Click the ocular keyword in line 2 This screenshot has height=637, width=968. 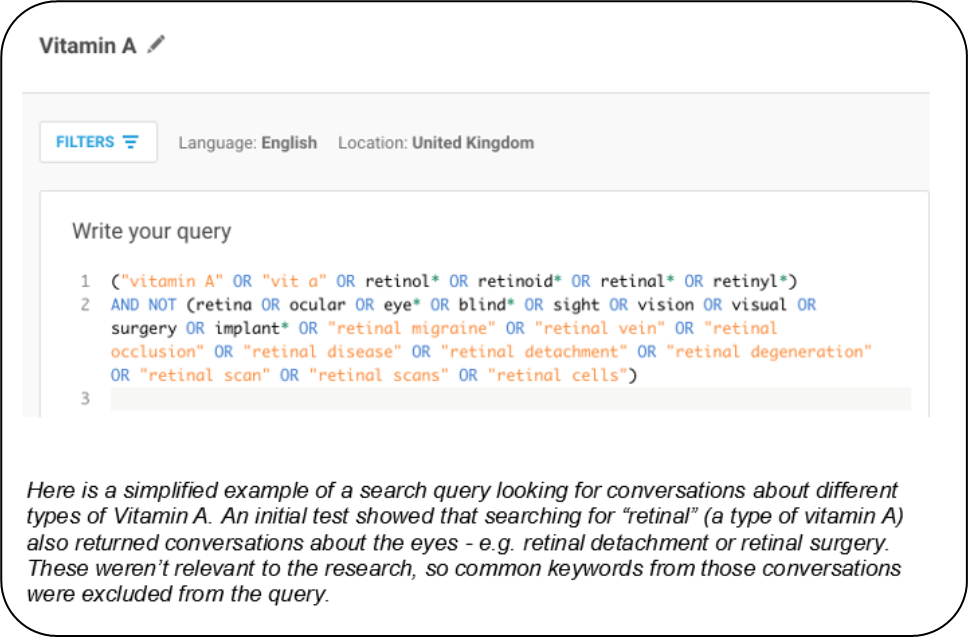(x=317, y=305)
